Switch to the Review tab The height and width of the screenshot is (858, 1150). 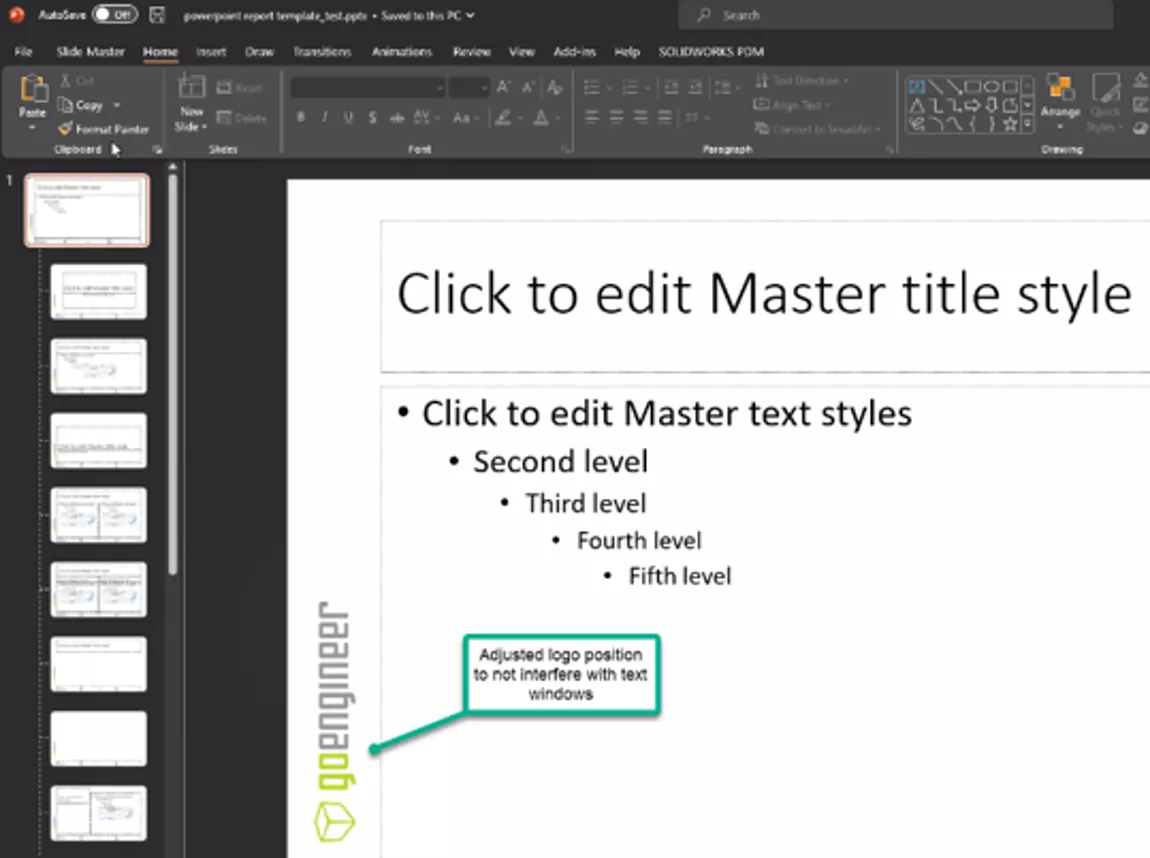coord(472,51)
